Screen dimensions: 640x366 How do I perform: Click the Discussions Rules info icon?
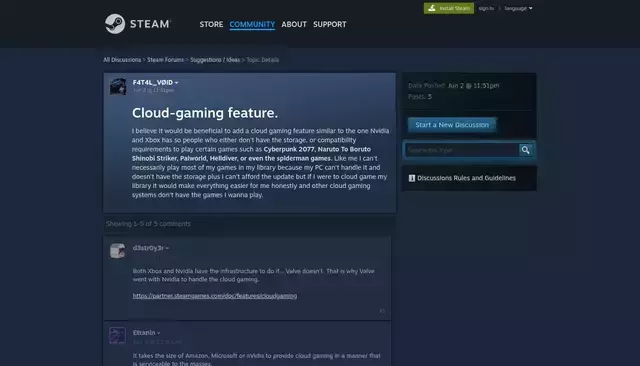click(x=412, y=178)
